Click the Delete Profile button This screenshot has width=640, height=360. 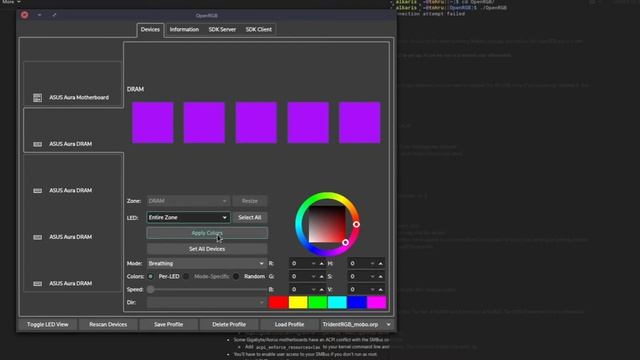229,324
